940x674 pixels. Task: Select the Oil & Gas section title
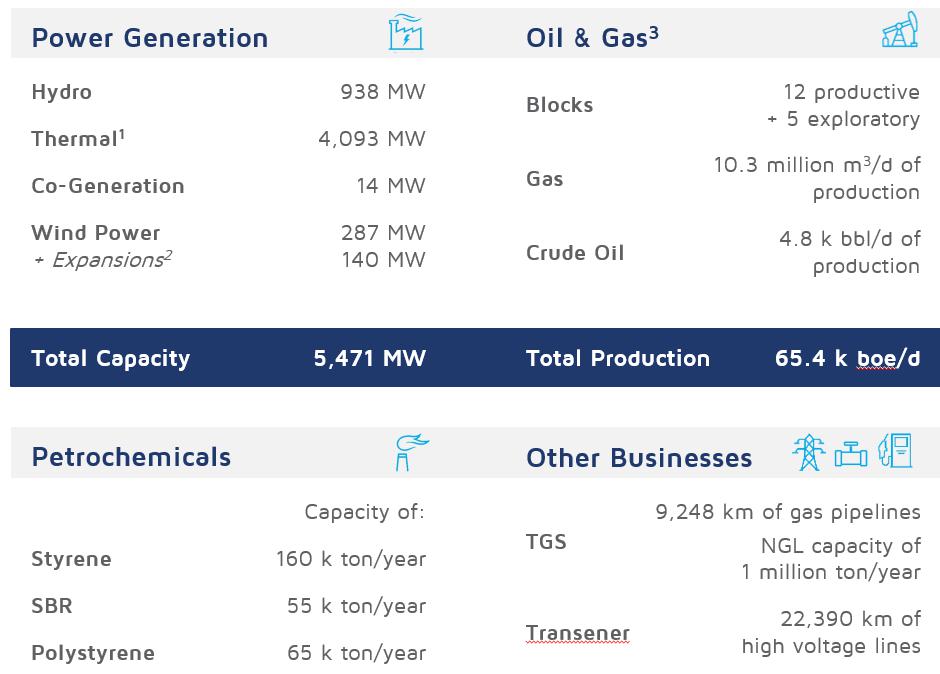pyautogui.click(x=592, y=38)
